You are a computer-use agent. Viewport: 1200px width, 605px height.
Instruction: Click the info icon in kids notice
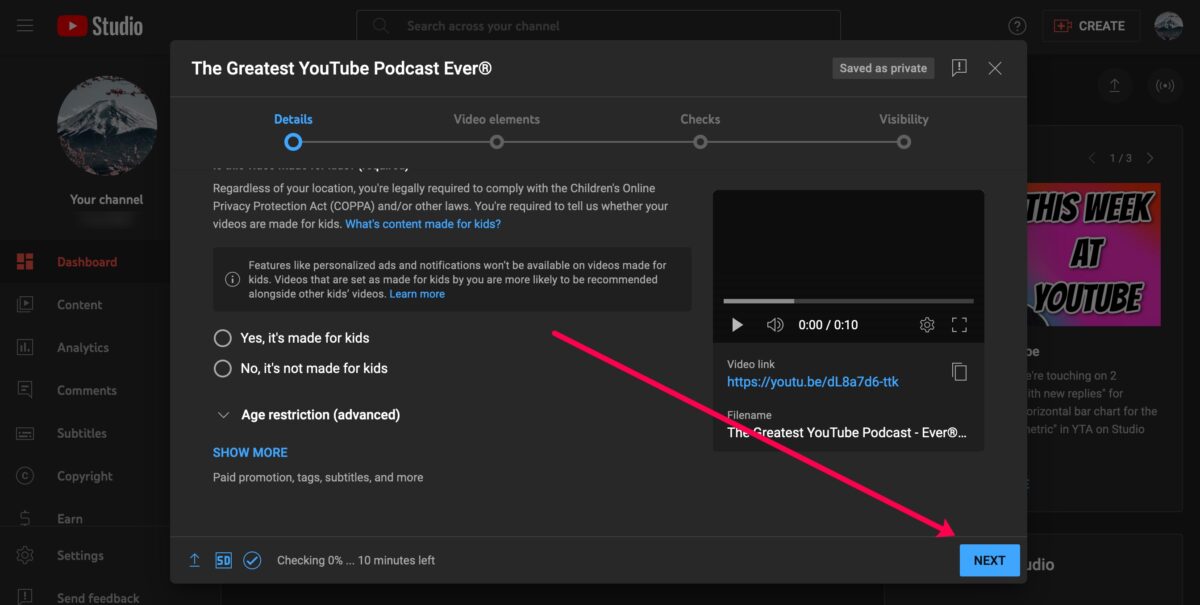[x=232, y=280]
